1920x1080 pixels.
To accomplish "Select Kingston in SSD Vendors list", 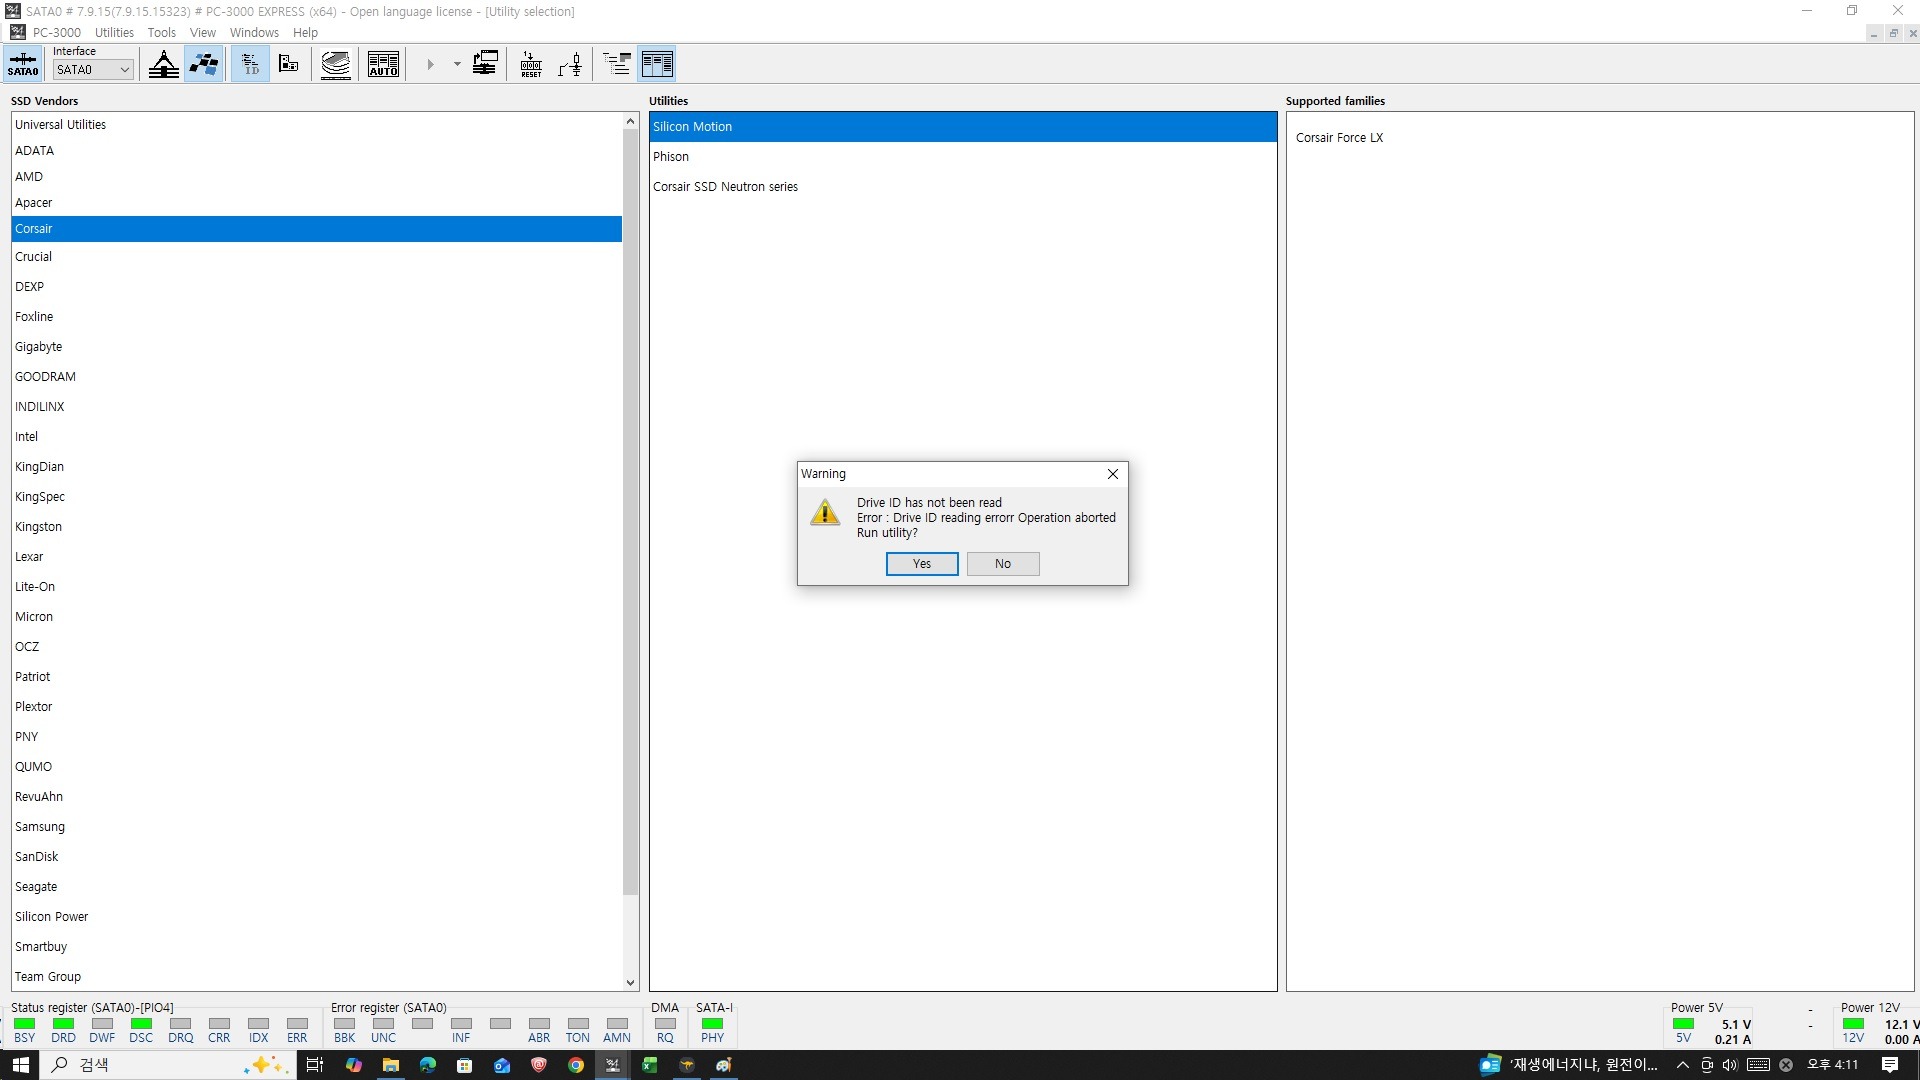I will 316,527.
